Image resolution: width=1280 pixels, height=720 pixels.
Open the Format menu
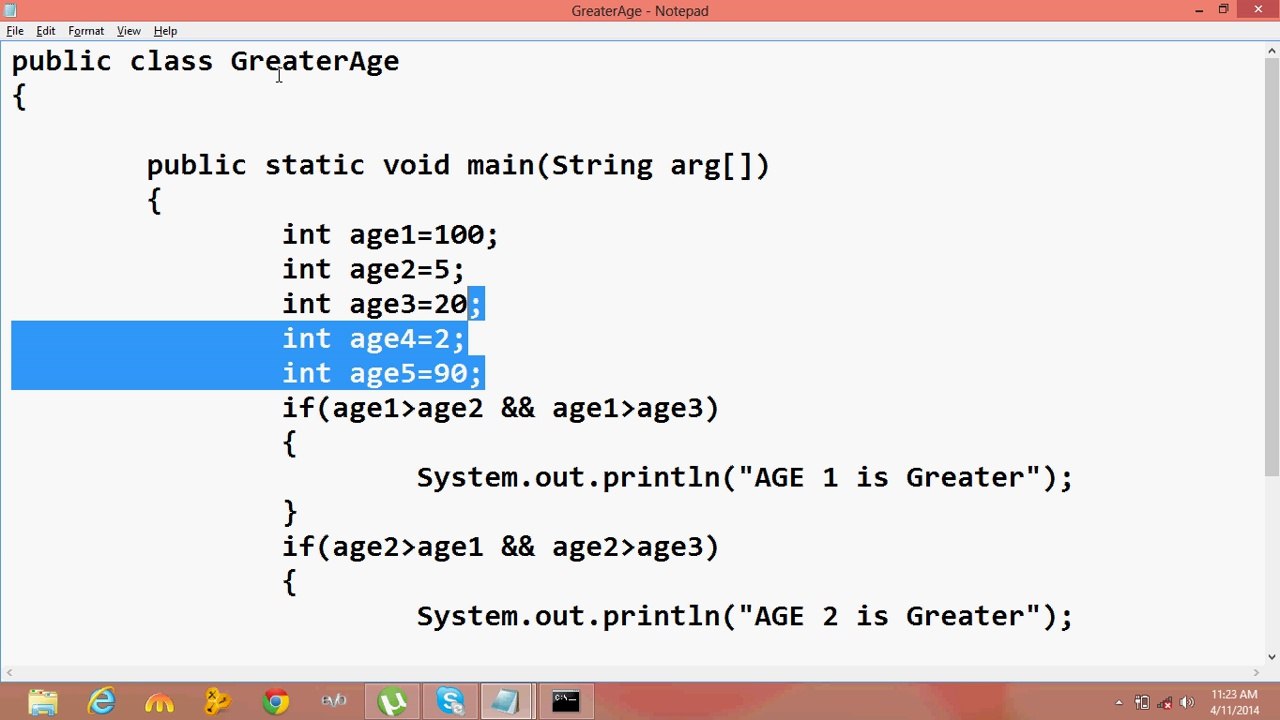tap(86, 31)
